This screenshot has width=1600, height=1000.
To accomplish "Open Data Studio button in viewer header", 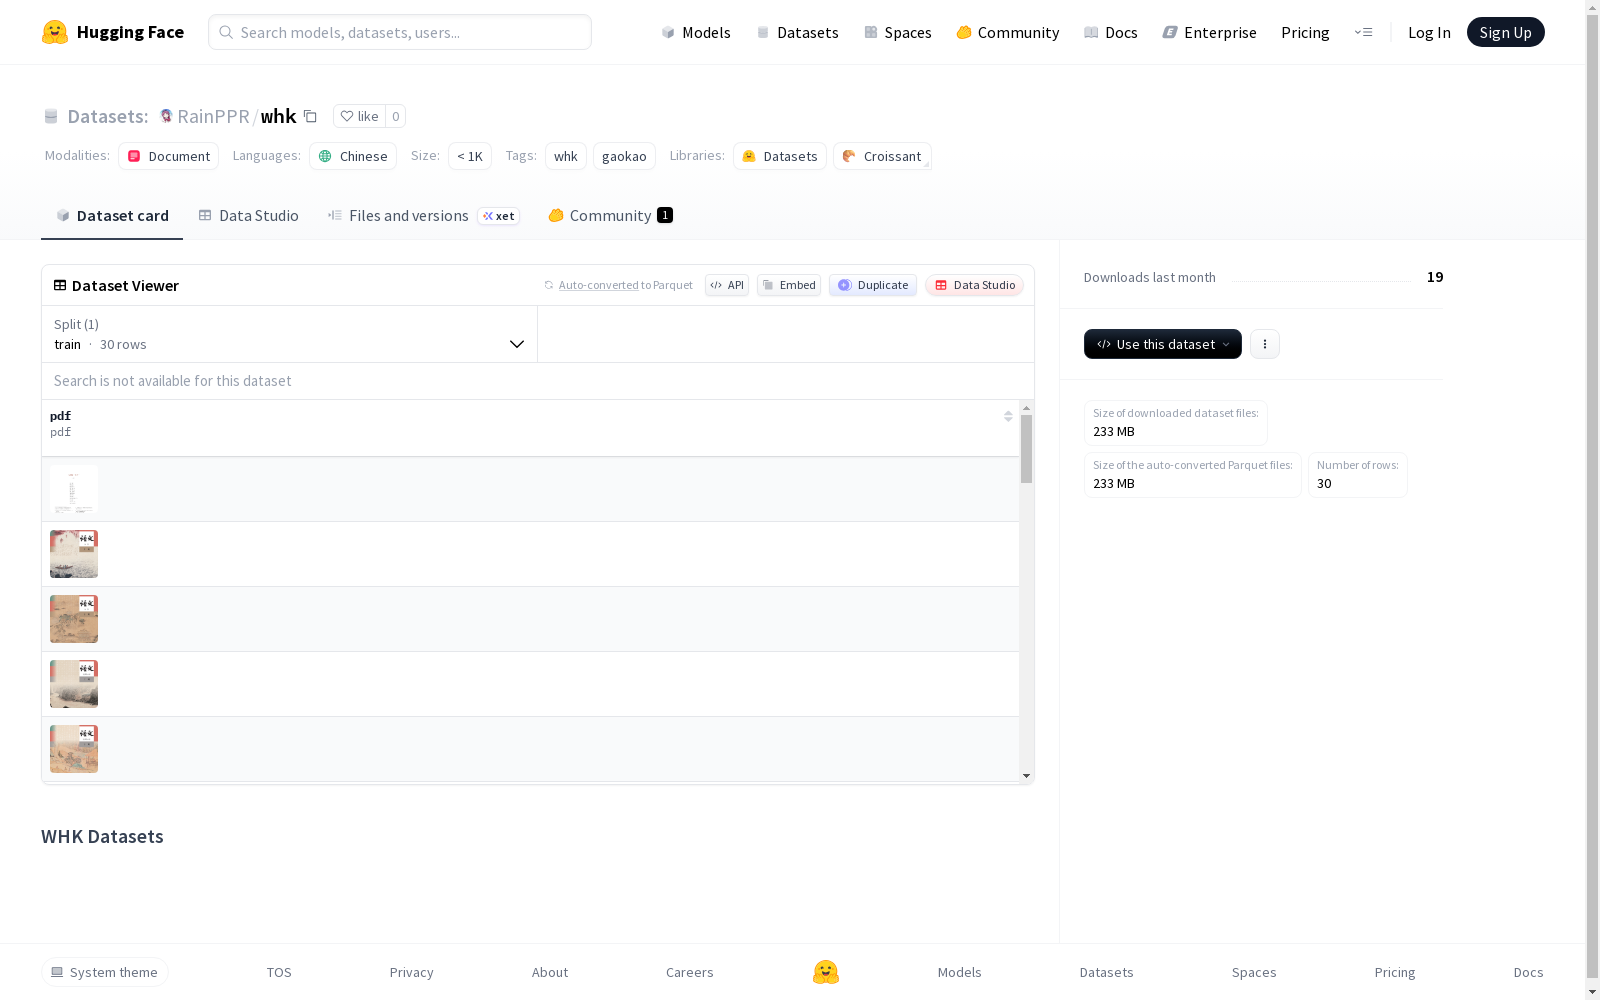I will click(974, 285).
